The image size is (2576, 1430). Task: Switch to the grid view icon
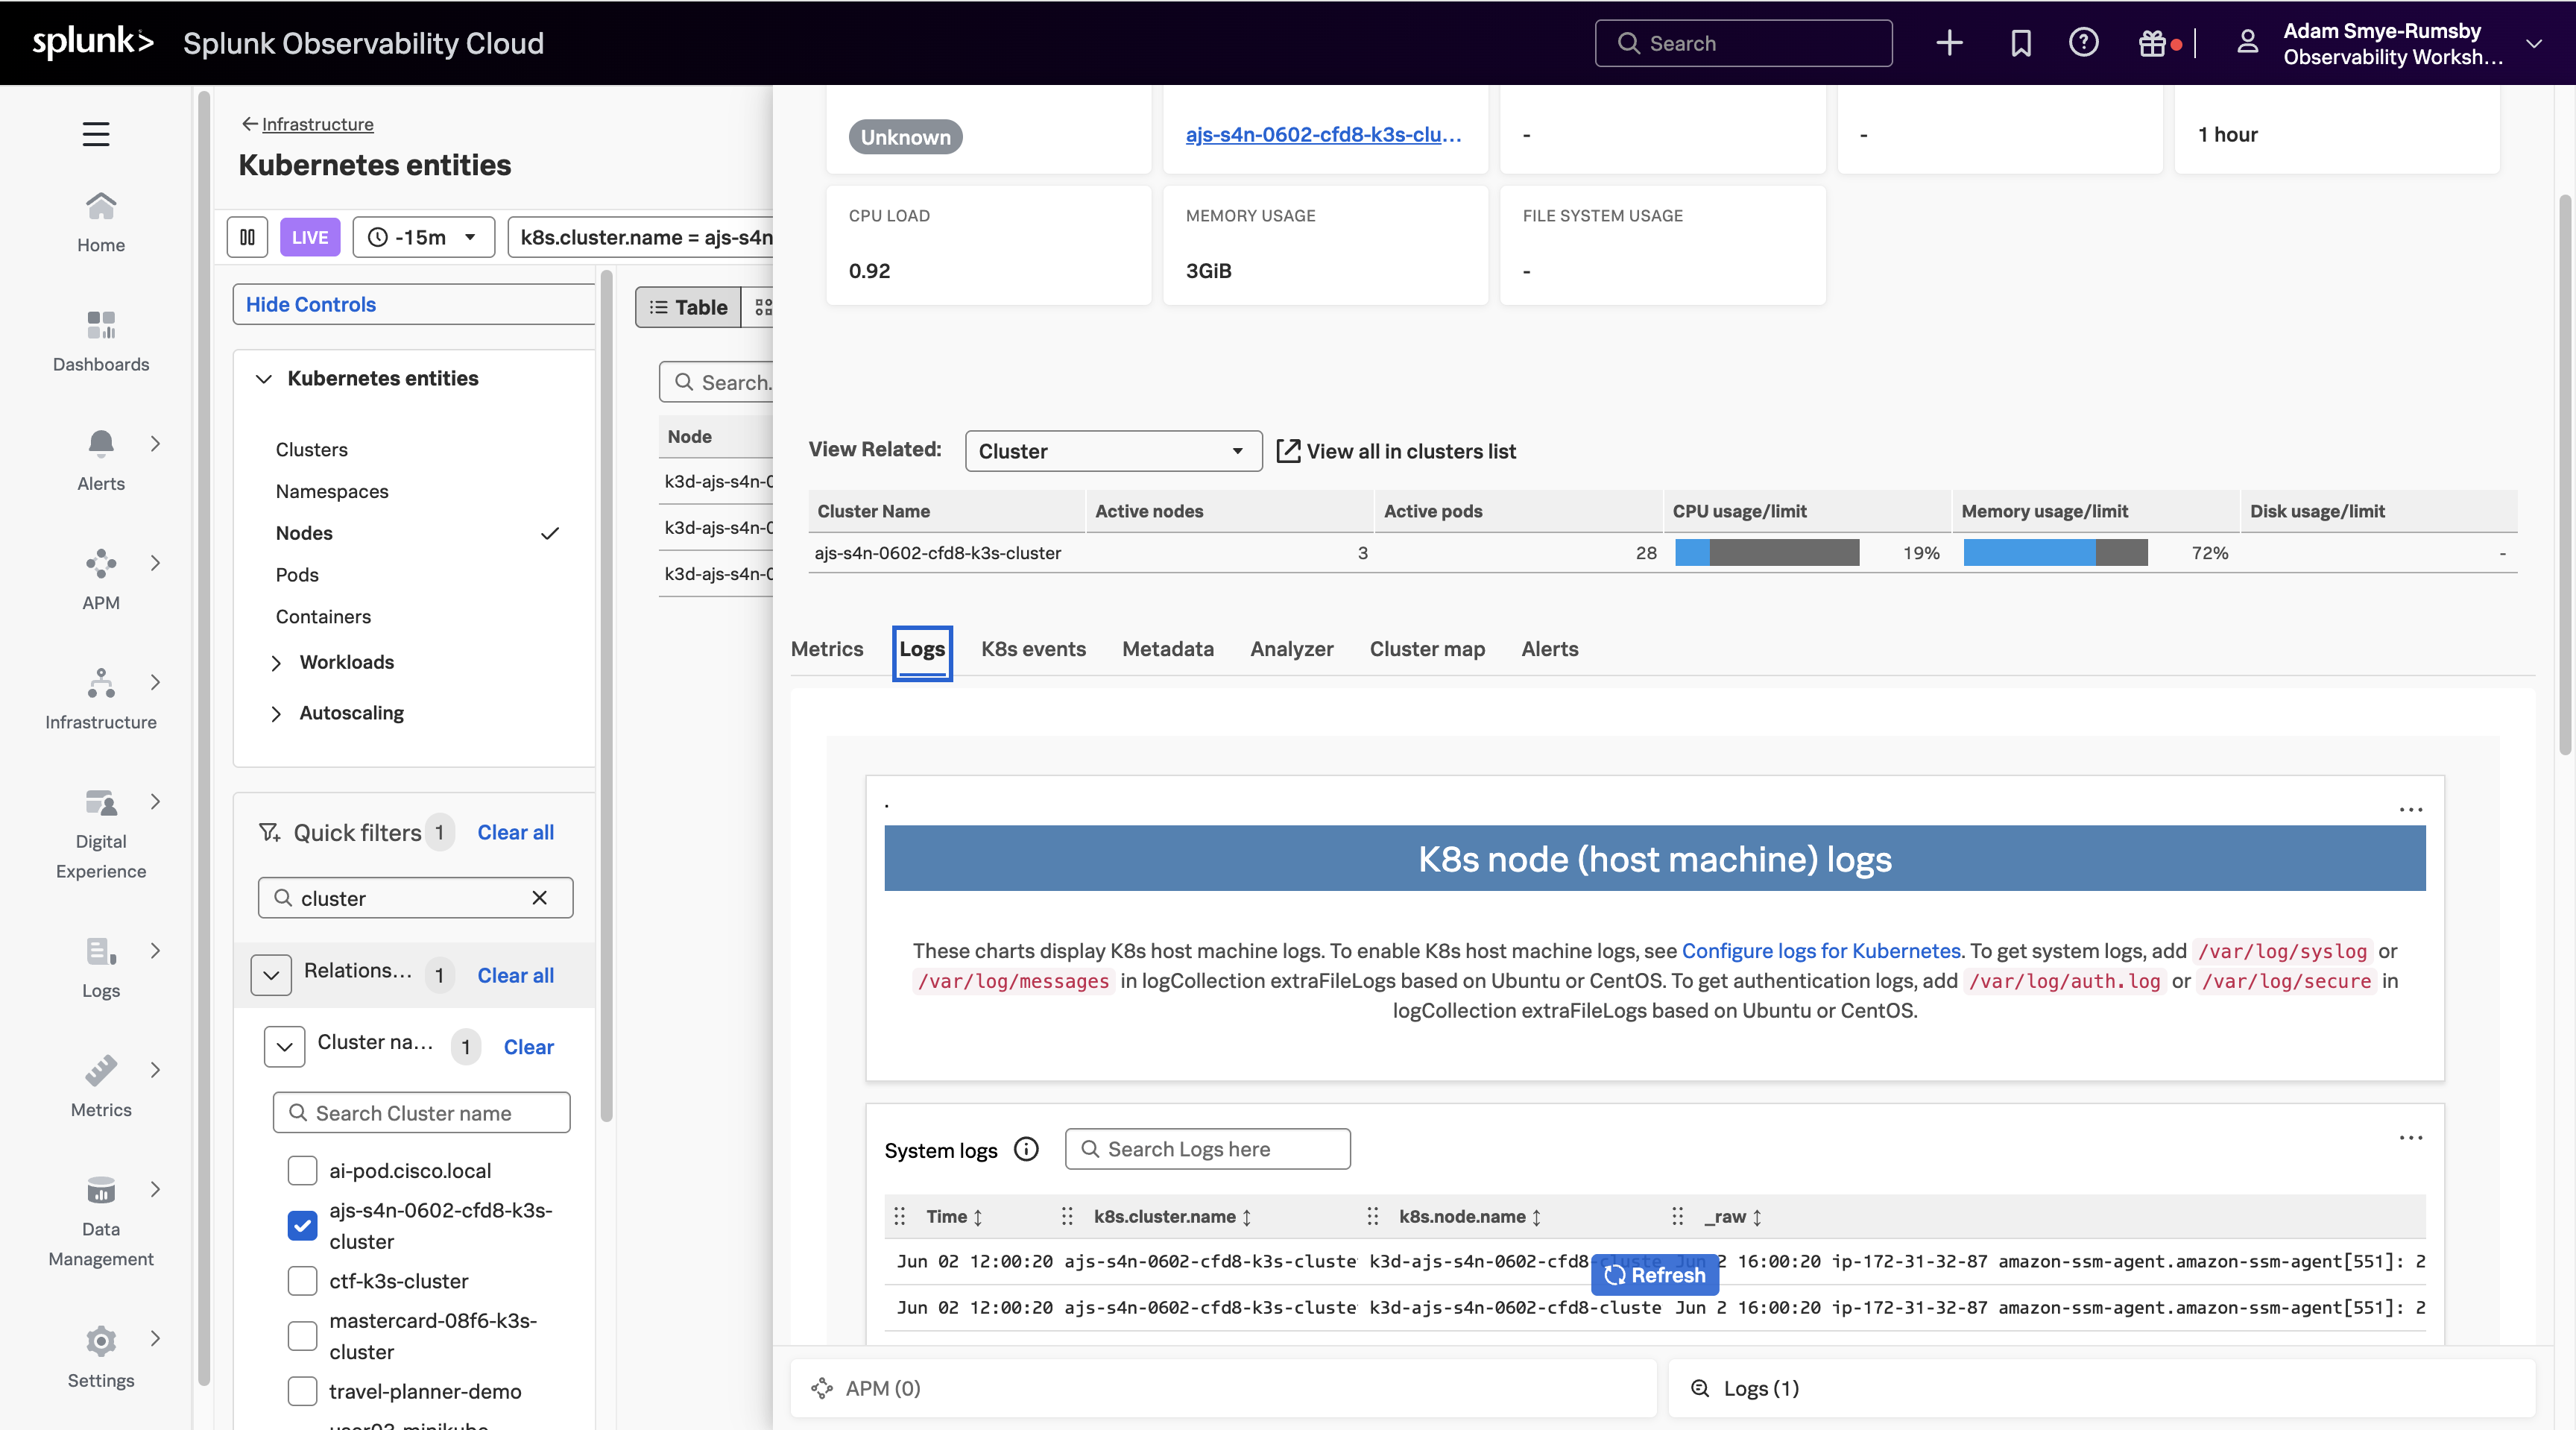[x=763, y=307]
